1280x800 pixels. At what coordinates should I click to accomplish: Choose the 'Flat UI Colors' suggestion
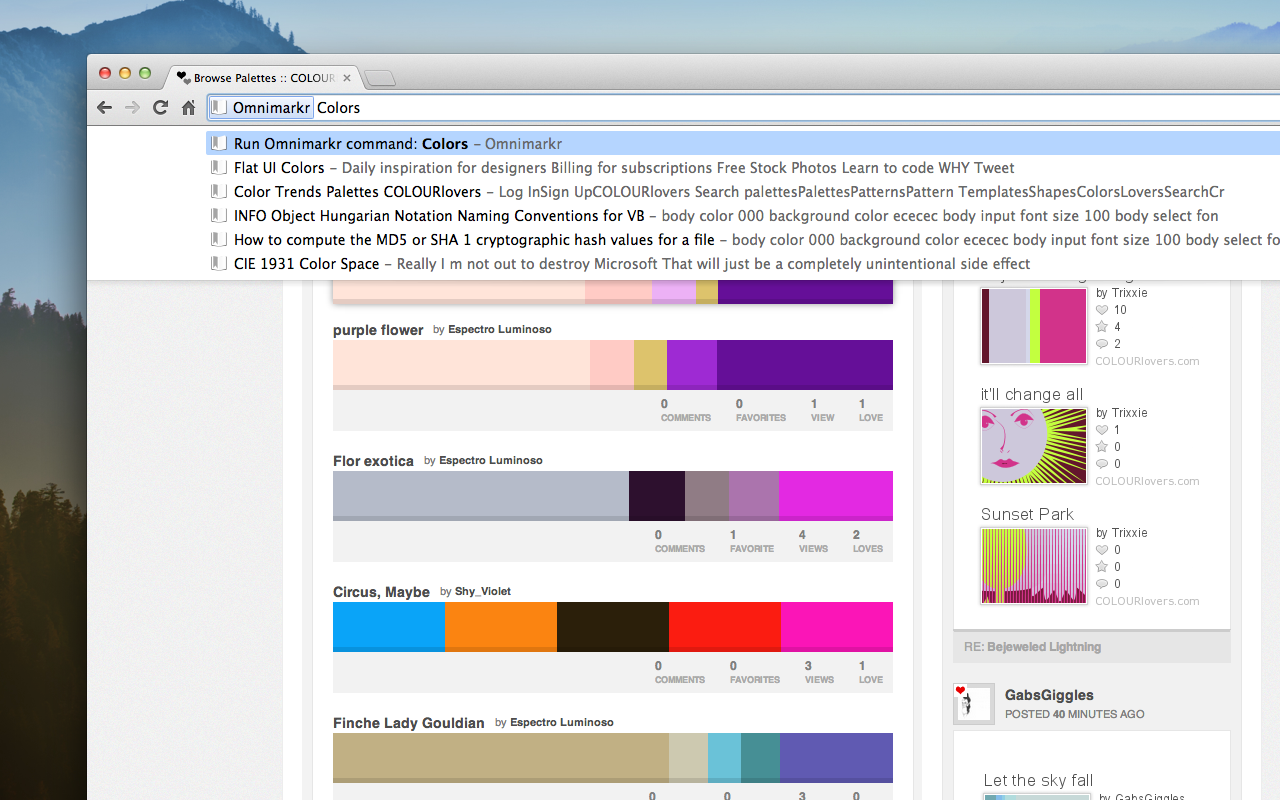click(x=743, y=168)
